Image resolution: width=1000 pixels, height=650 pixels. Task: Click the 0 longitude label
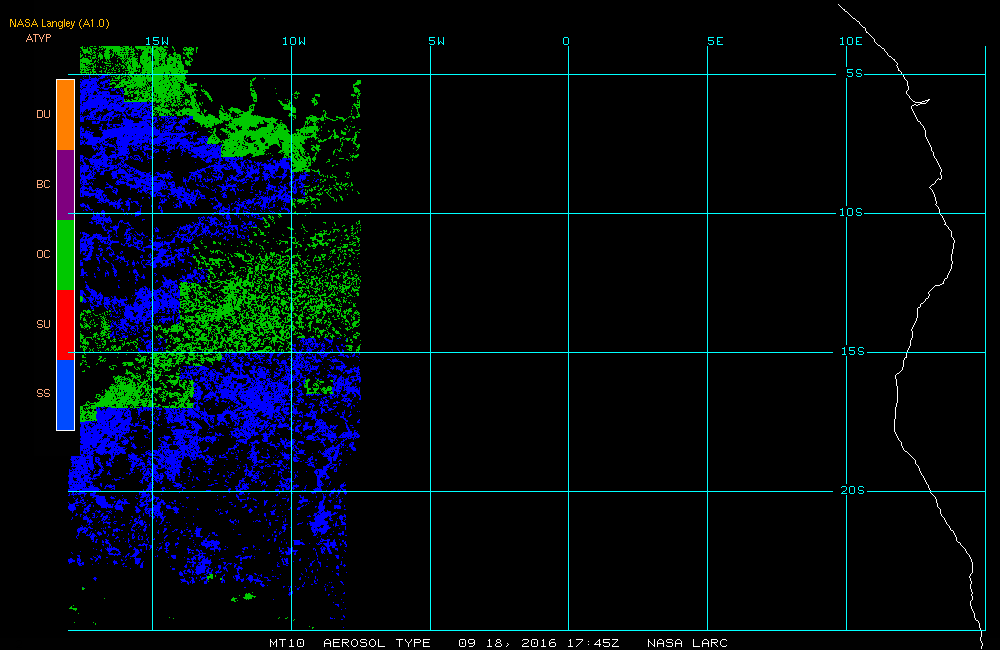(566, 41)
